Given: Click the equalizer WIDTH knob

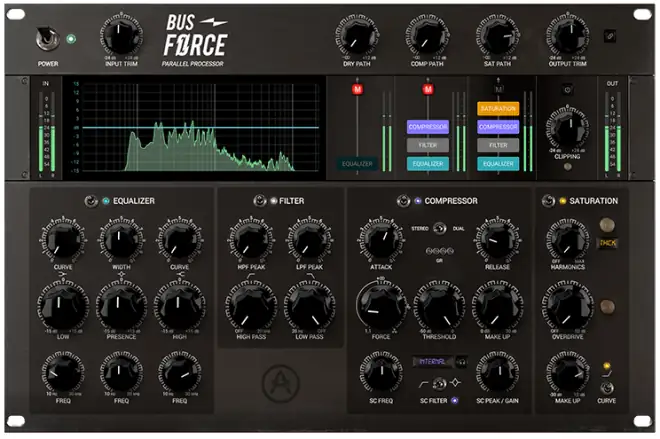Looking at the screenshot, I should tap(121, 240).
